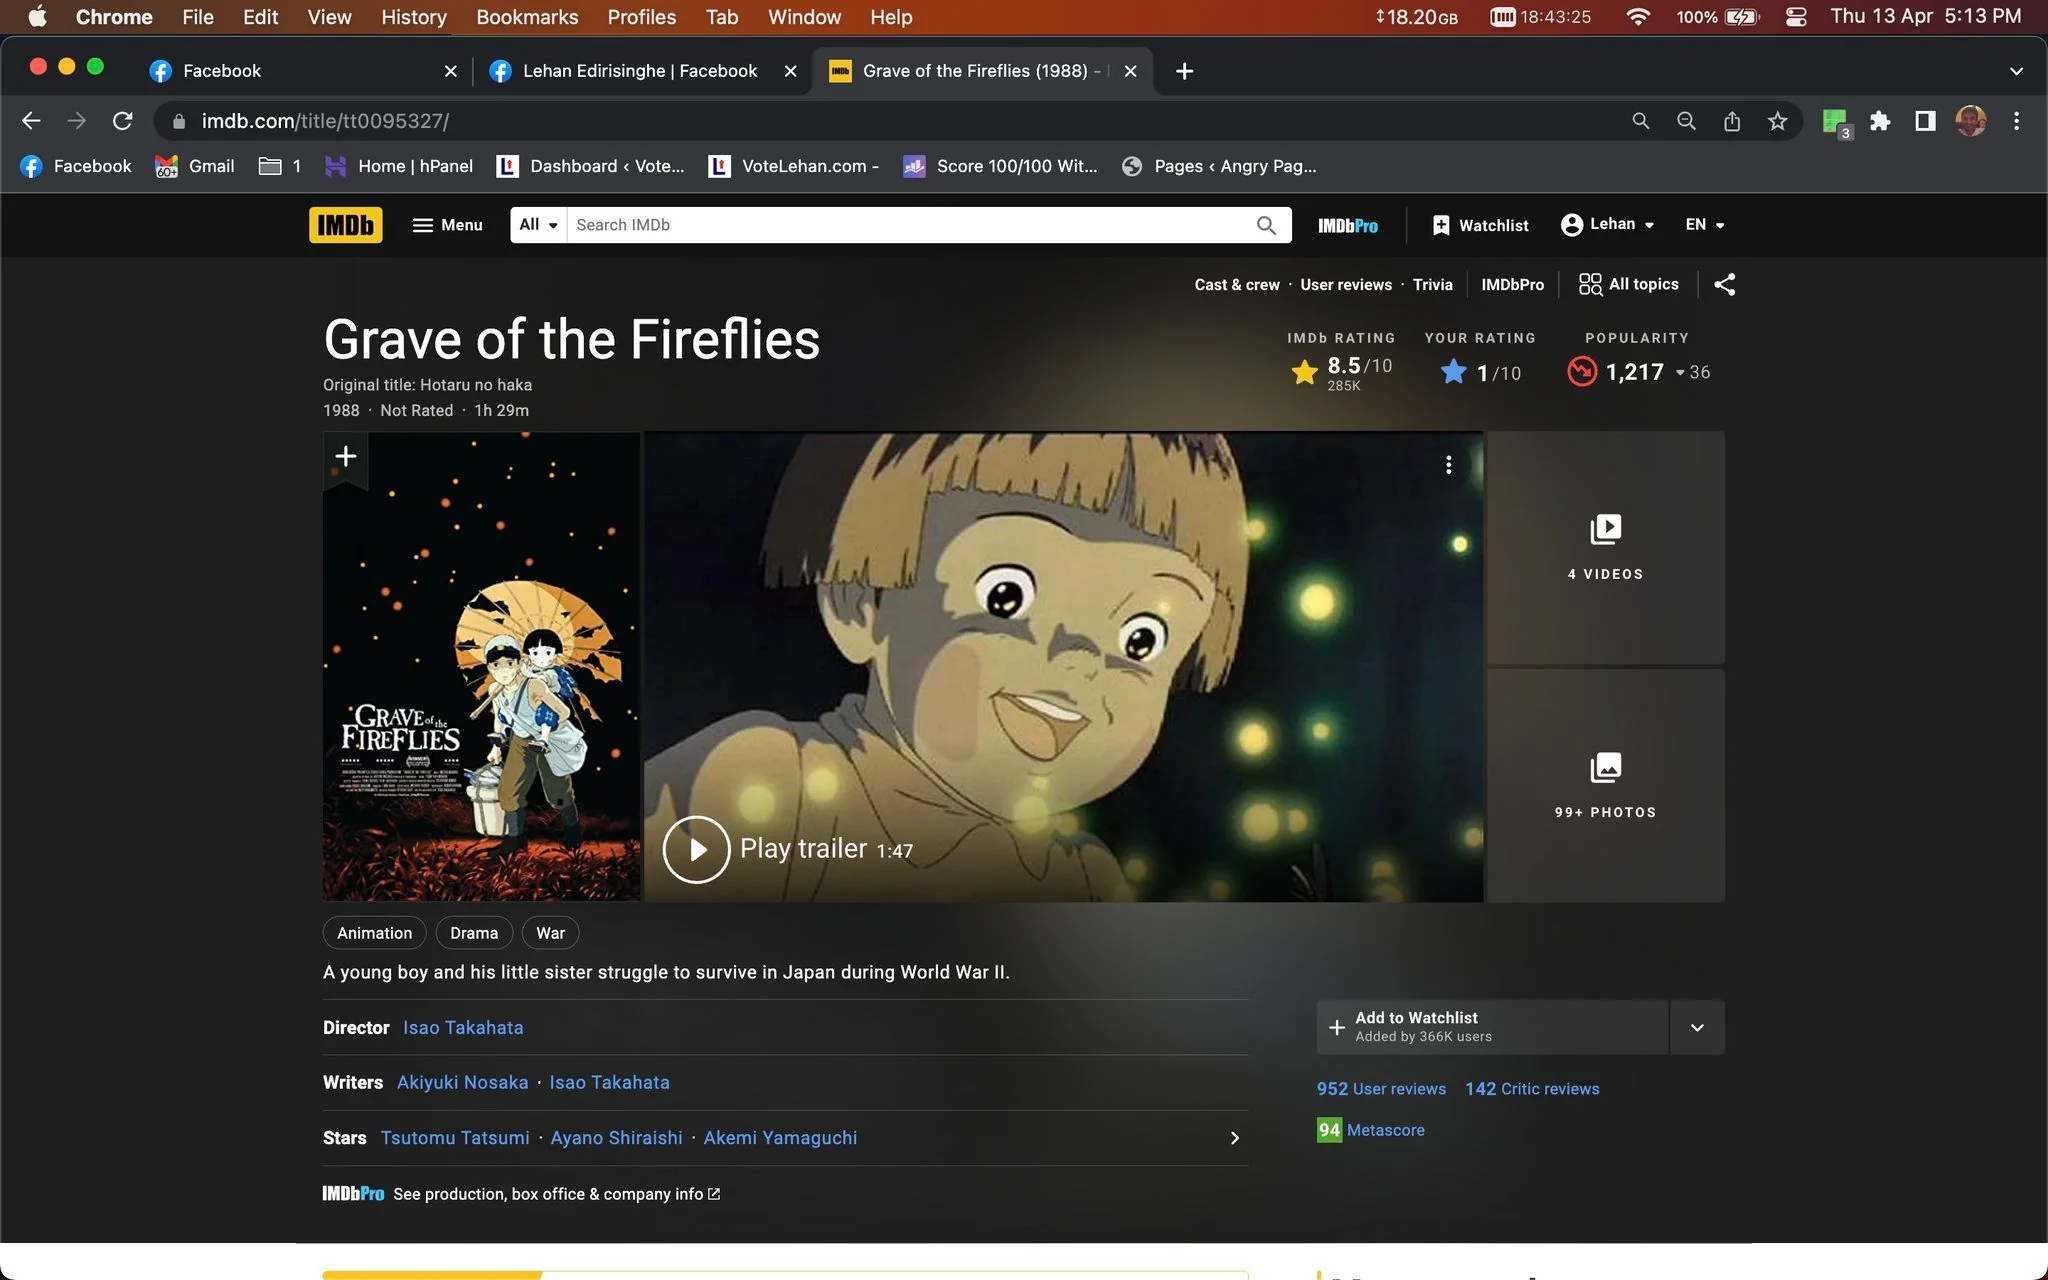Open the 4 Videos tile
Screen dimensions: 2048x1280
coord(1605,547)
